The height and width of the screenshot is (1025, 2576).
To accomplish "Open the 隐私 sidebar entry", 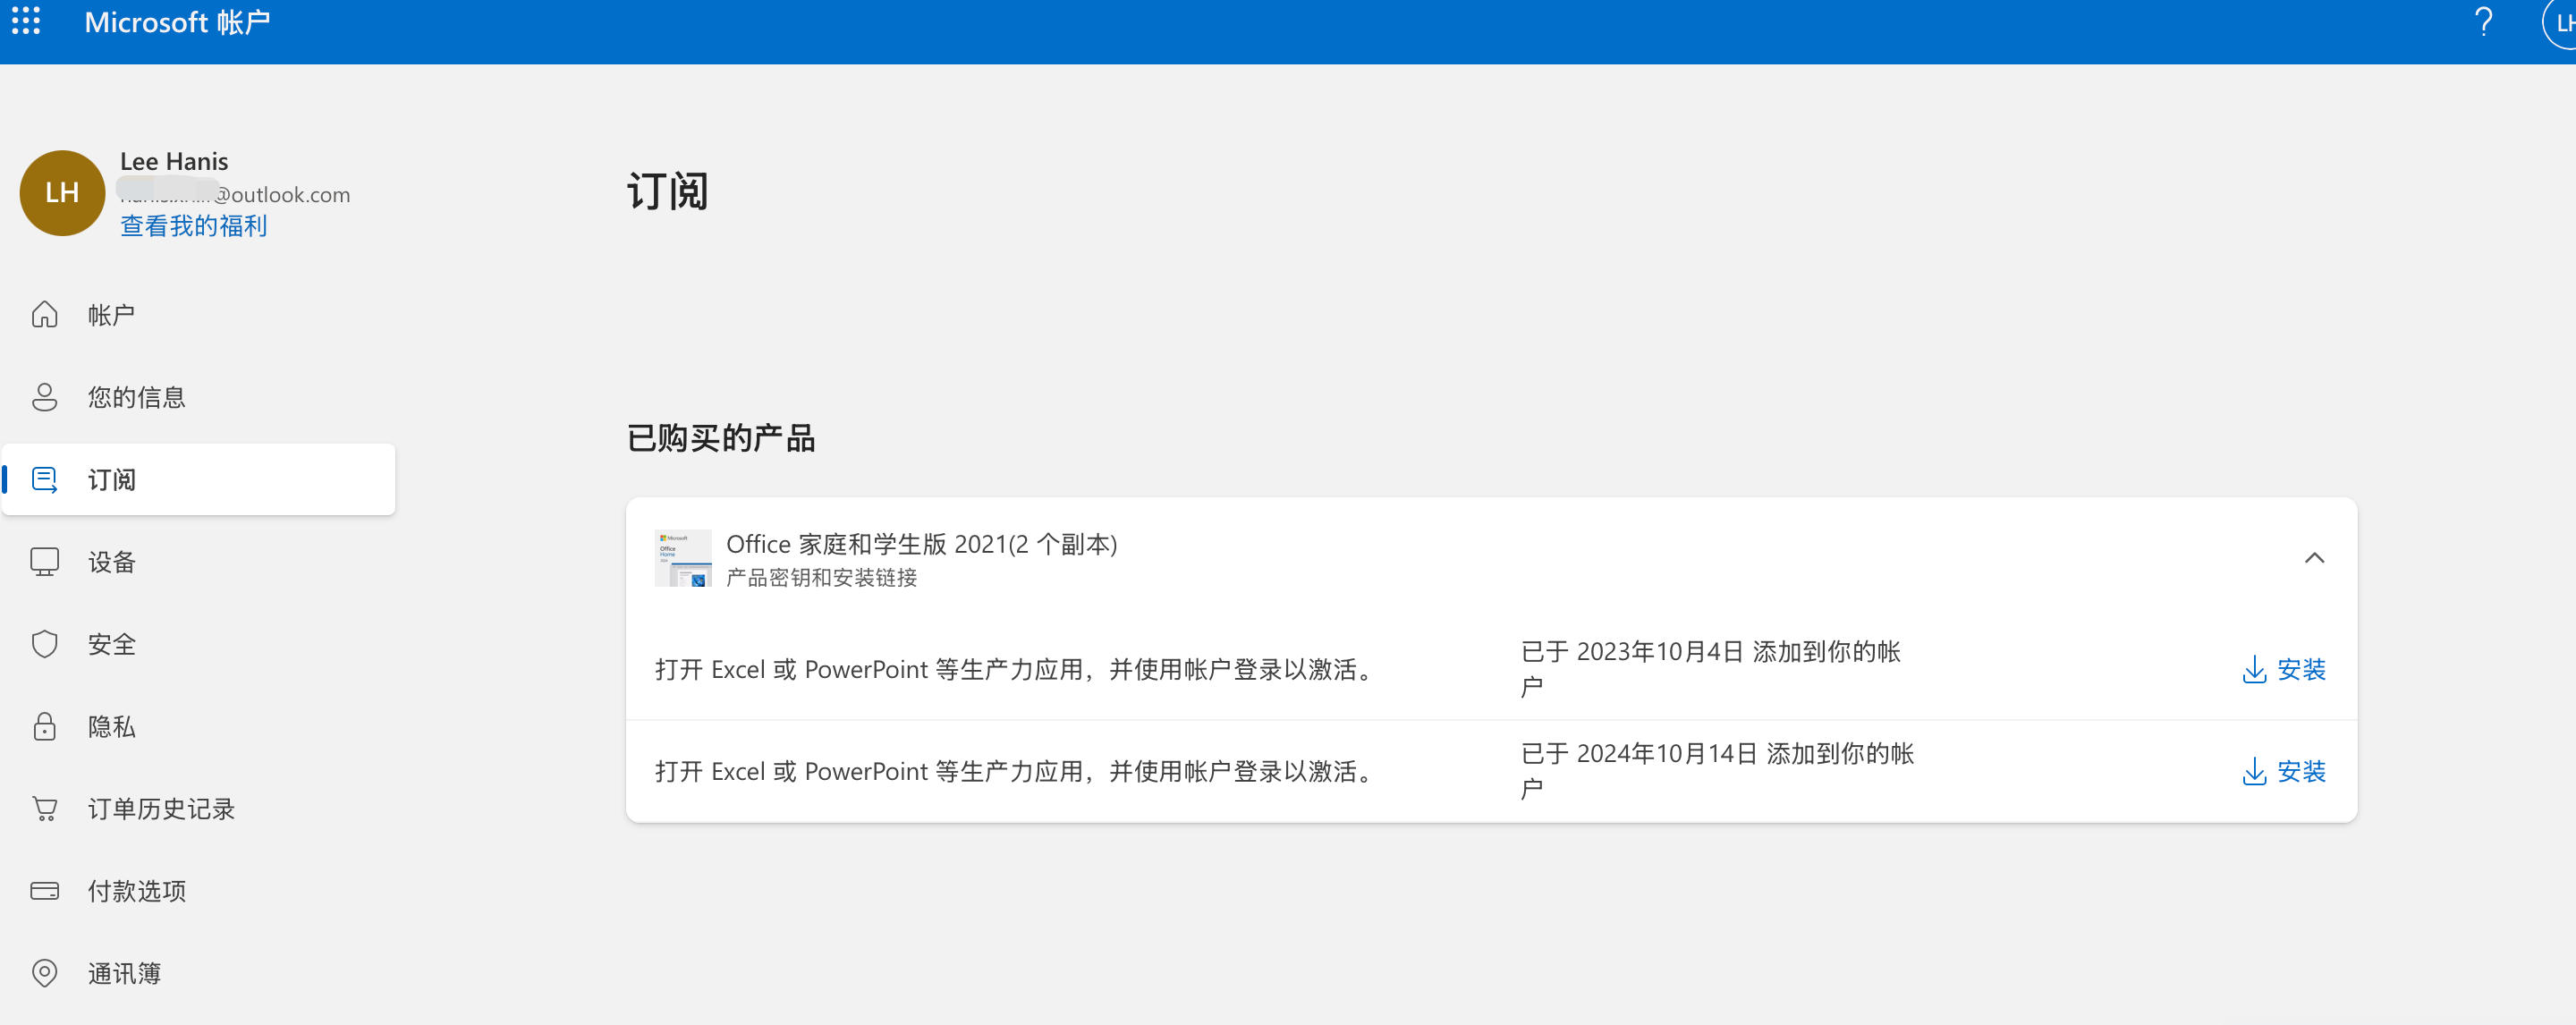I will (198, 726).
